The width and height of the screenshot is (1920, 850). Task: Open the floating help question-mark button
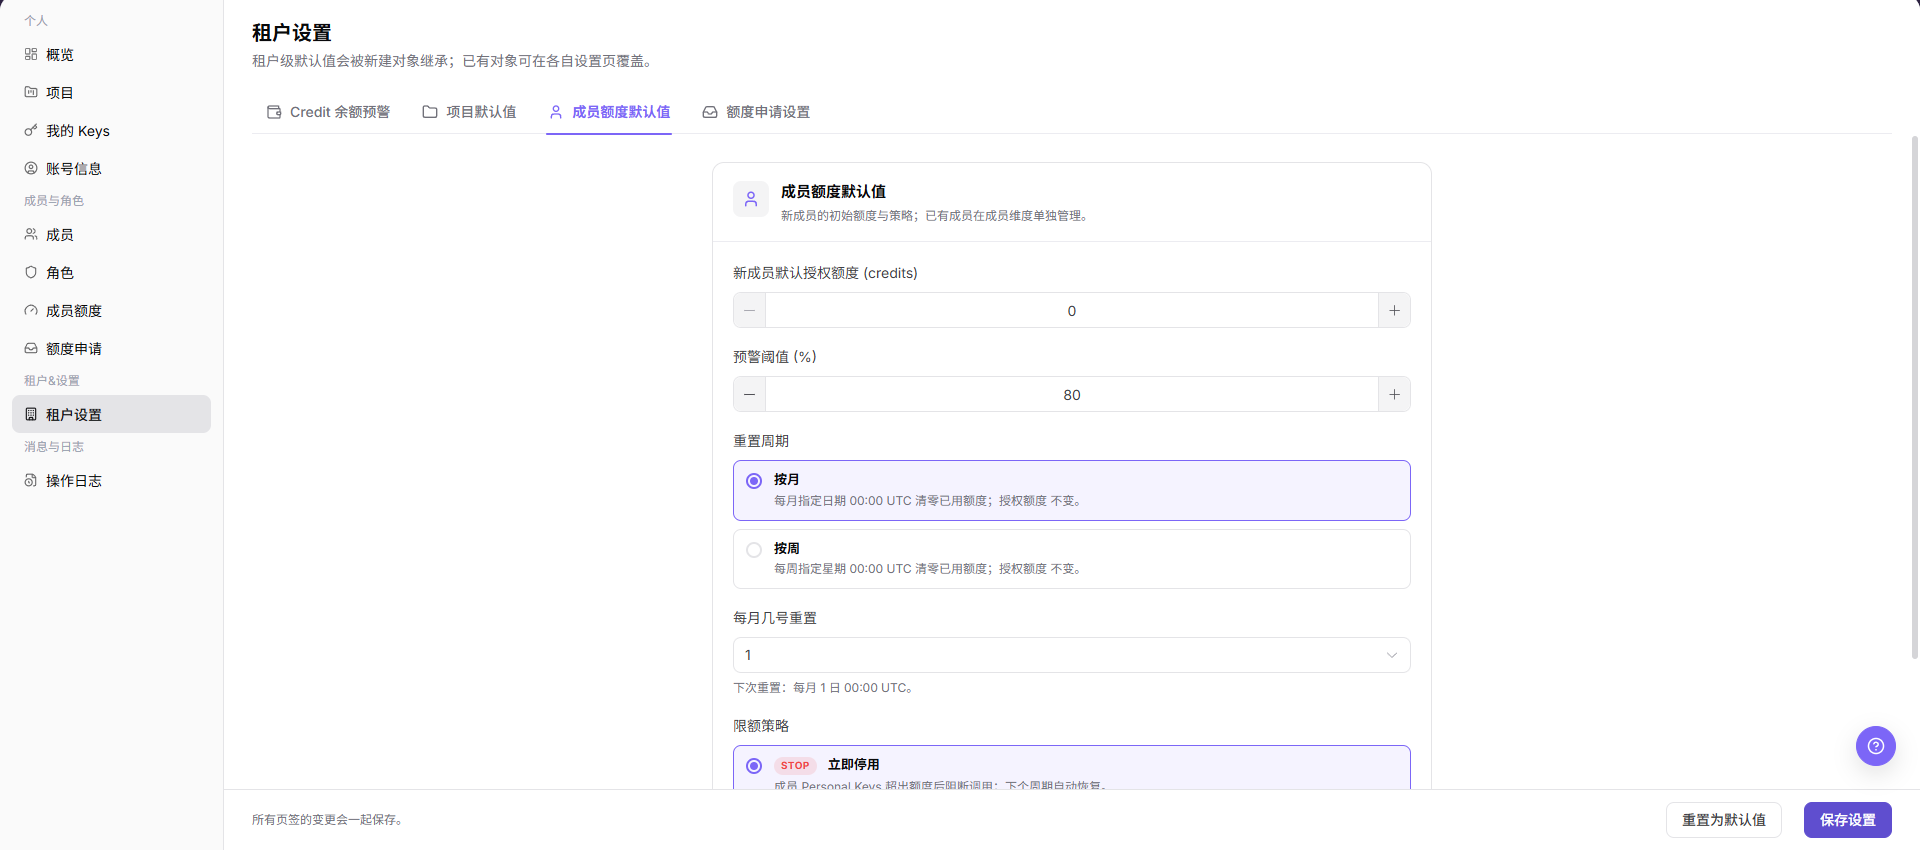pyautogui.click(x=1876, y=746)
